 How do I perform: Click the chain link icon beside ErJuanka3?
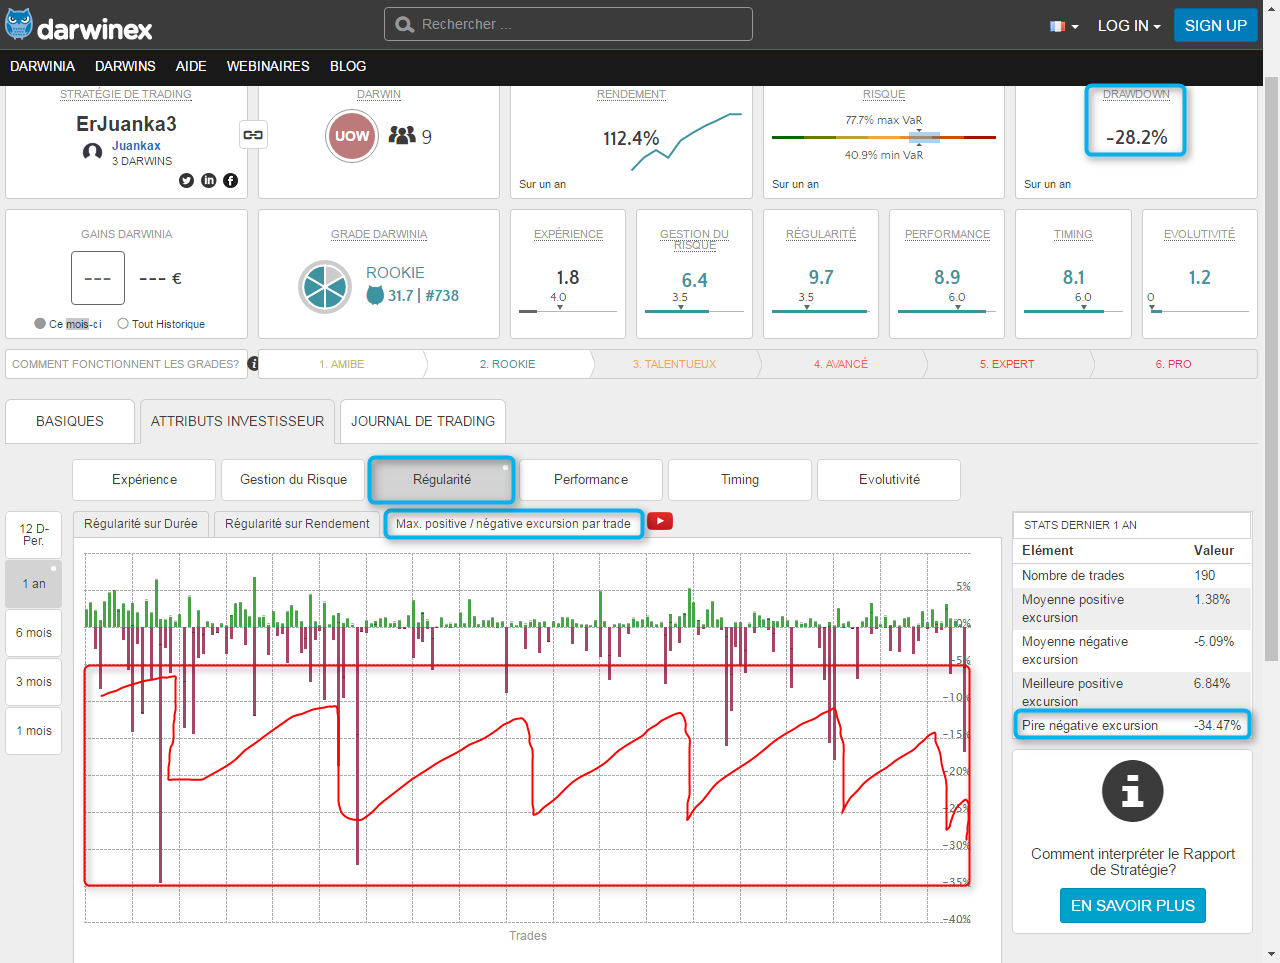(254, 135)
